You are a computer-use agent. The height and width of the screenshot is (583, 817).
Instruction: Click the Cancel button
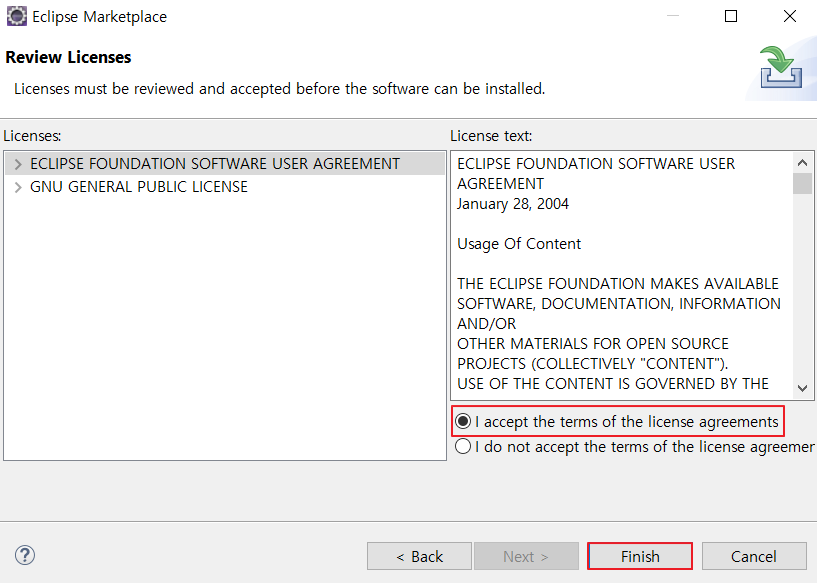click(x=754, y=556)
